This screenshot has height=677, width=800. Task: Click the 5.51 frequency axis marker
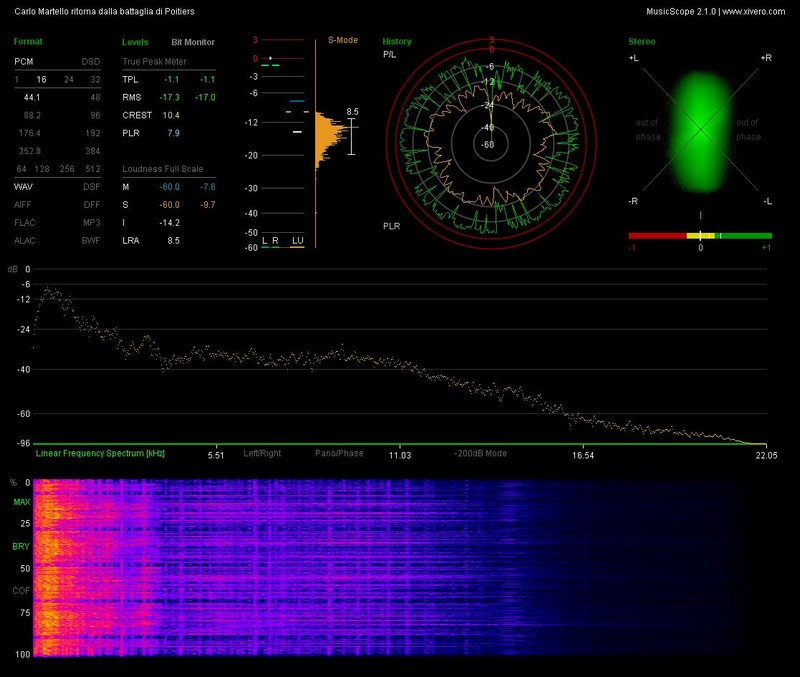click(x=216, y=455)
